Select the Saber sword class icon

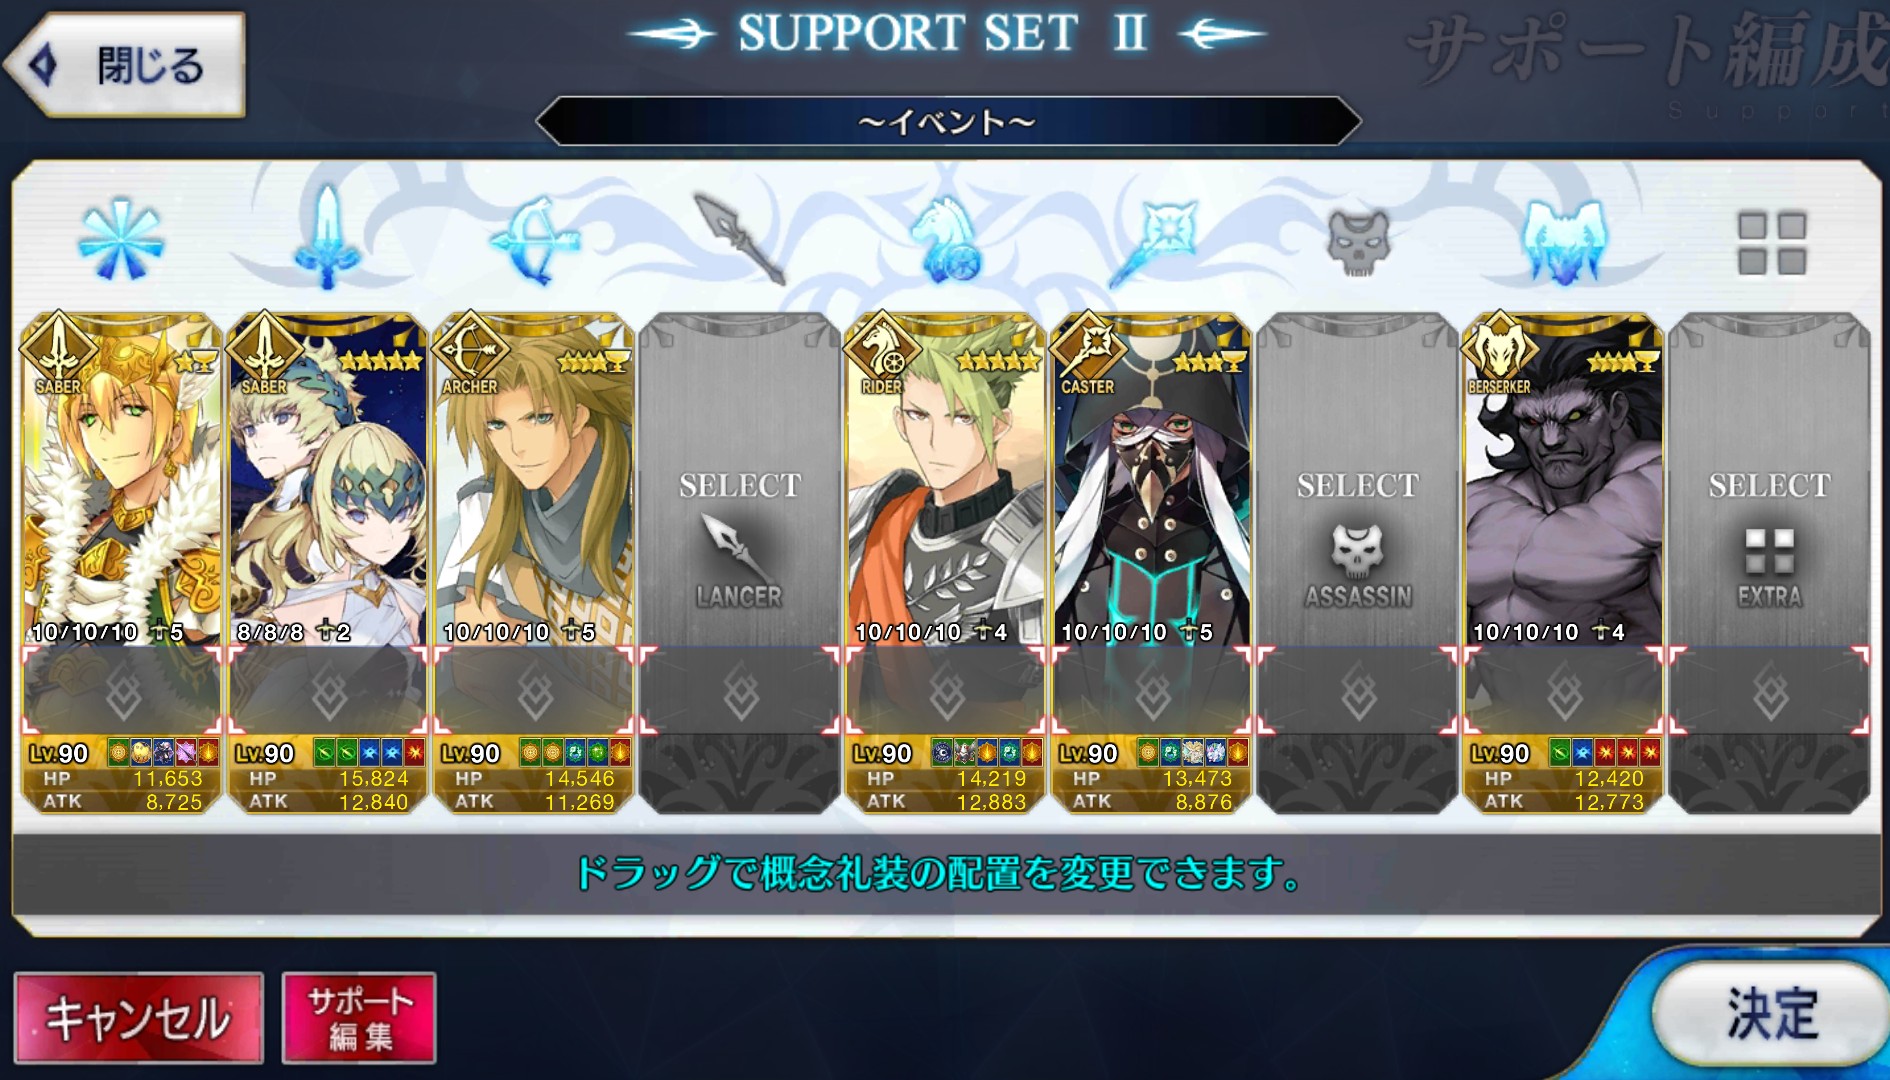[x=327, y=238]
